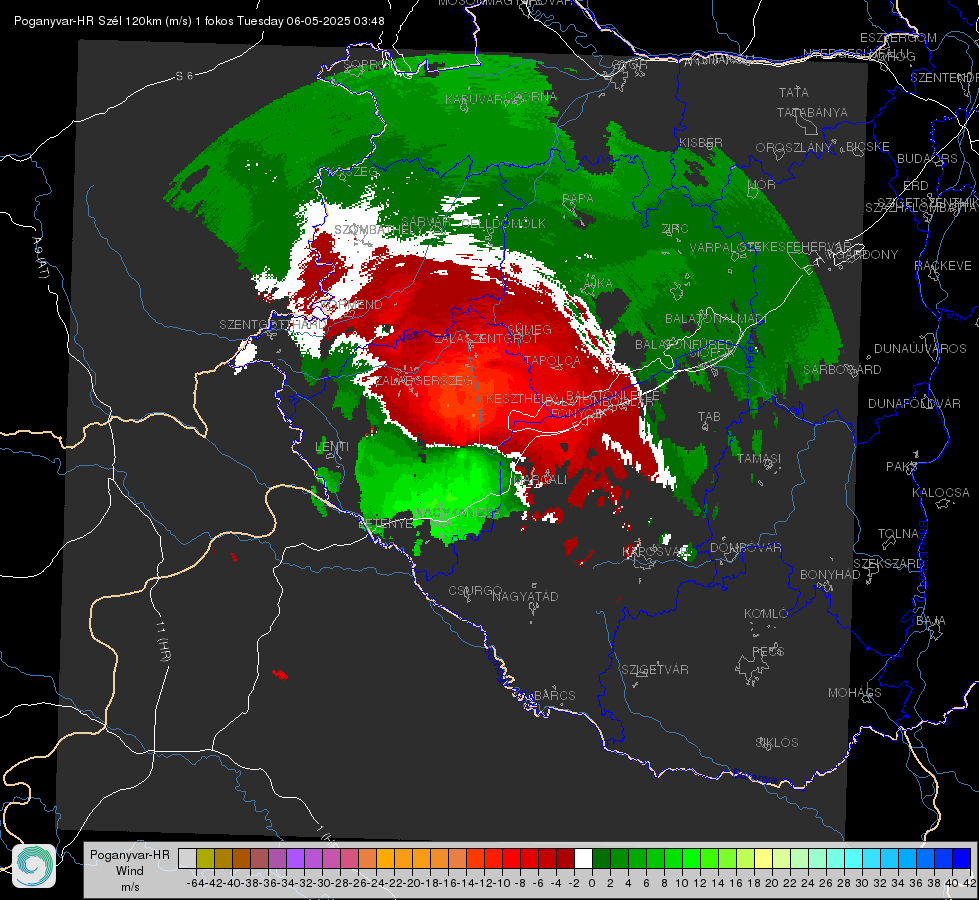Click the CSURGO label
The height and width of the screenshot is (900, 979).
(x=476, y=590)
